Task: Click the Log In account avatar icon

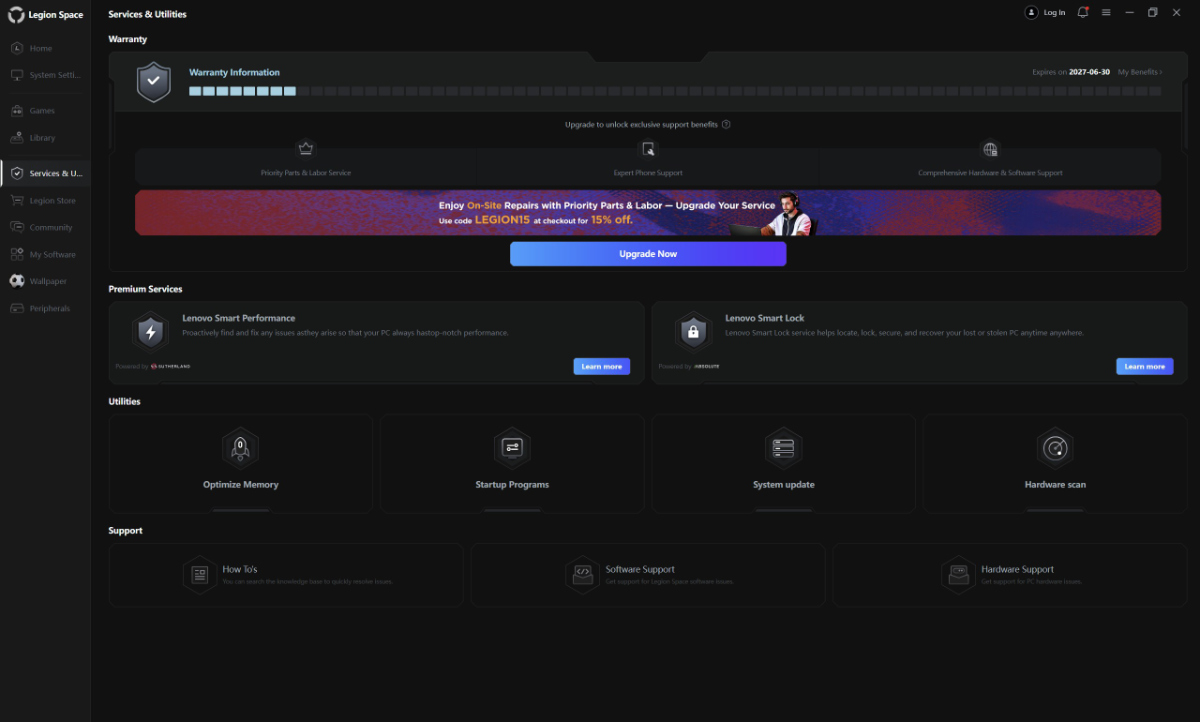Action: [1032, 12]
